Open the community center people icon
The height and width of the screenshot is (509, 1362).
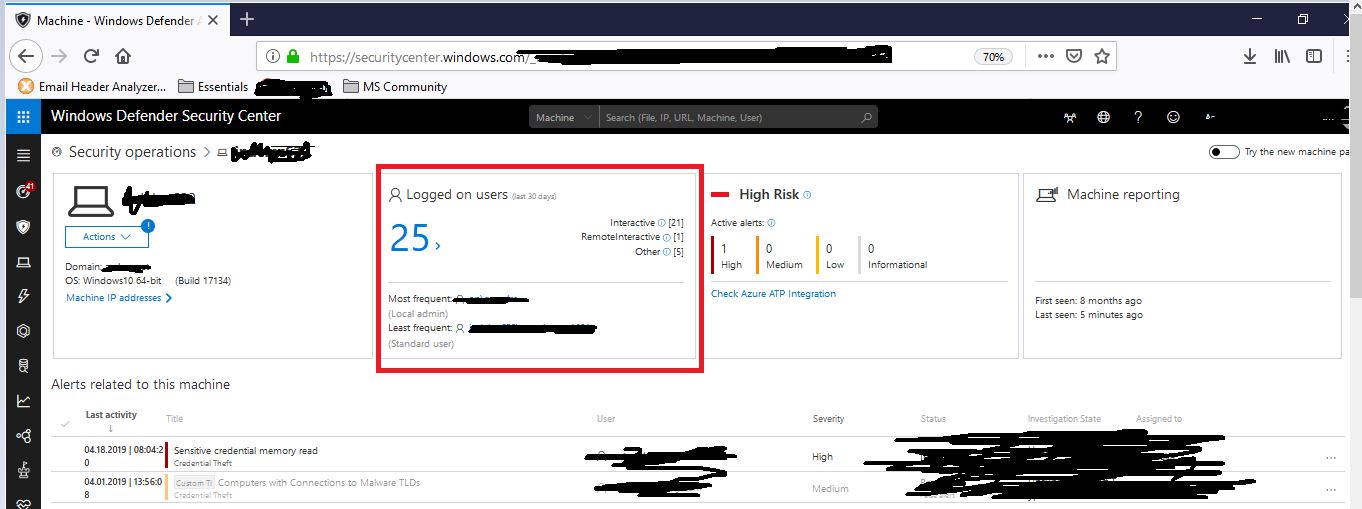click(1069, 117)
